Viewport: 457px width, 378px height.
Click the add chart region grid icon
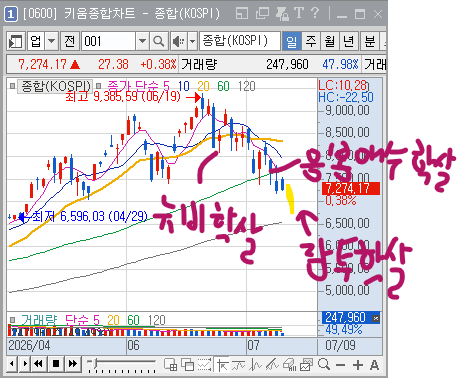click(x=170, y=365)
